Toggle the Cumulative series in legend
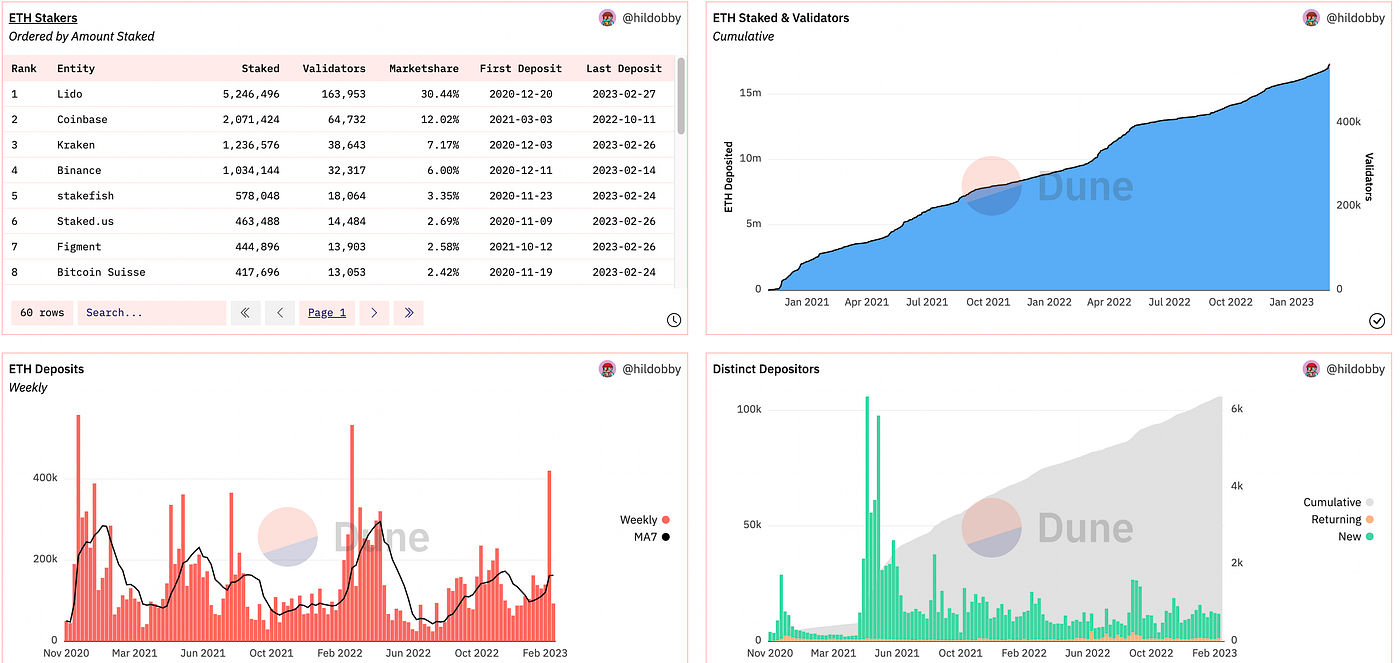1400x663 pixels. 1338,502
